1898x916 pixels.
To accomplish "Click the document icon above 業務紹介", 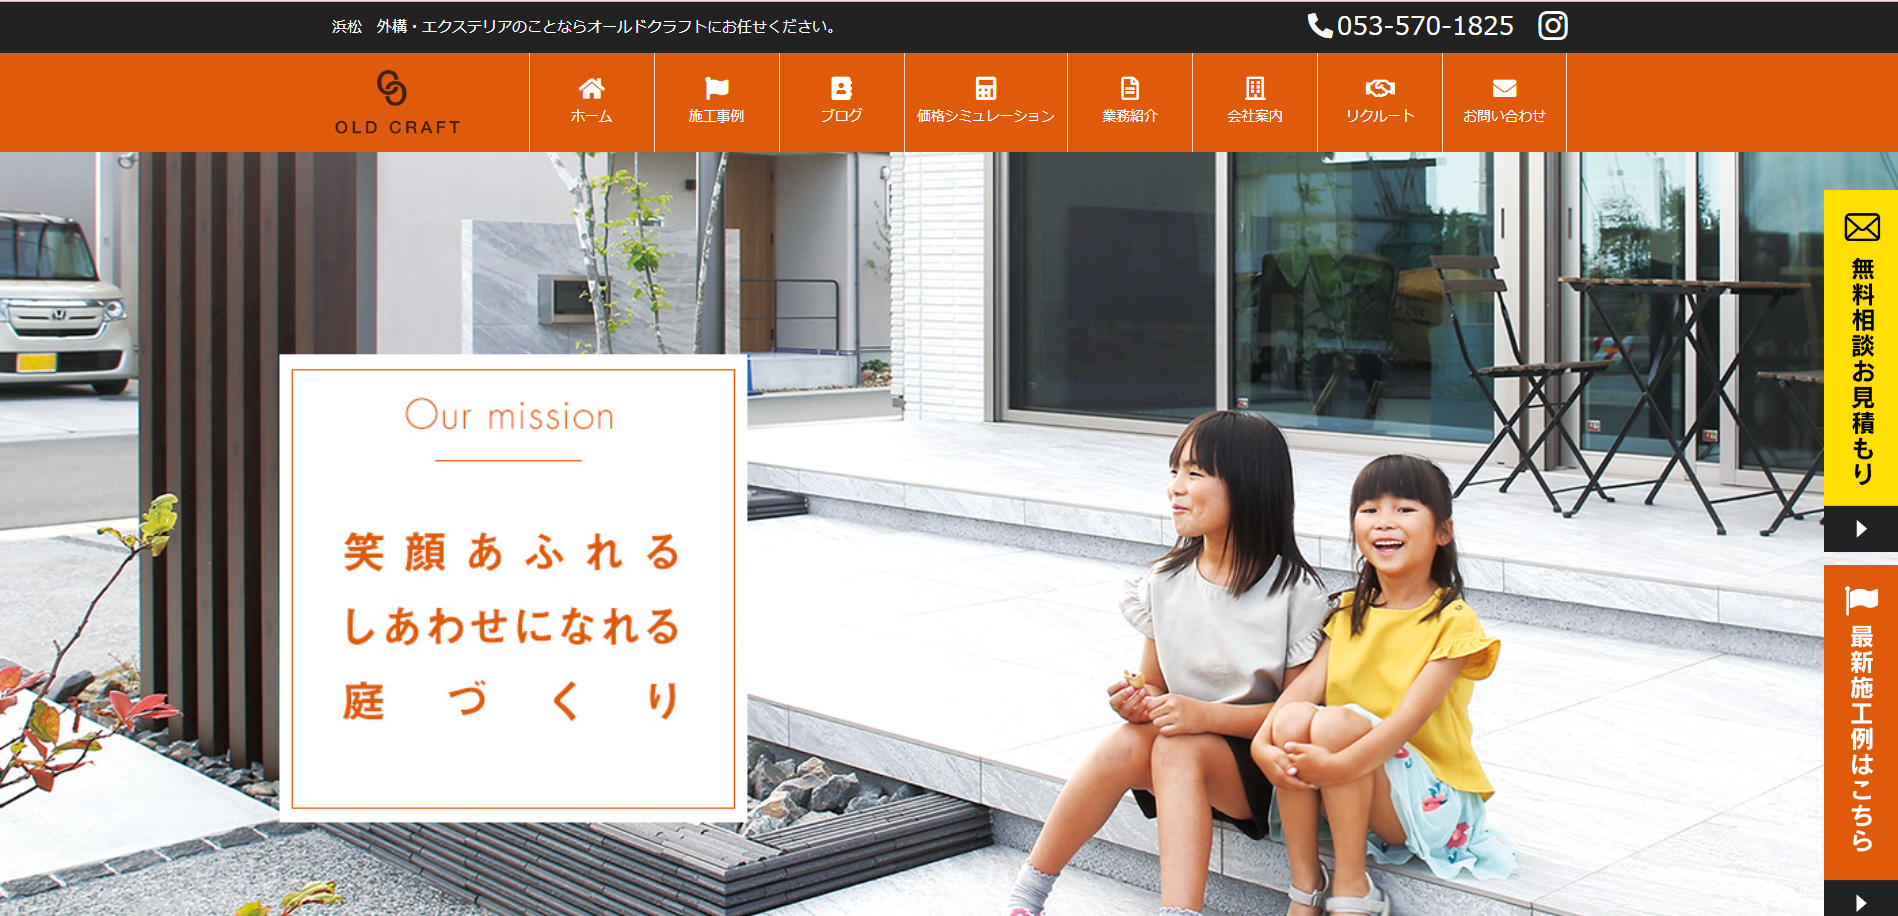I will tap(1129, 88).
